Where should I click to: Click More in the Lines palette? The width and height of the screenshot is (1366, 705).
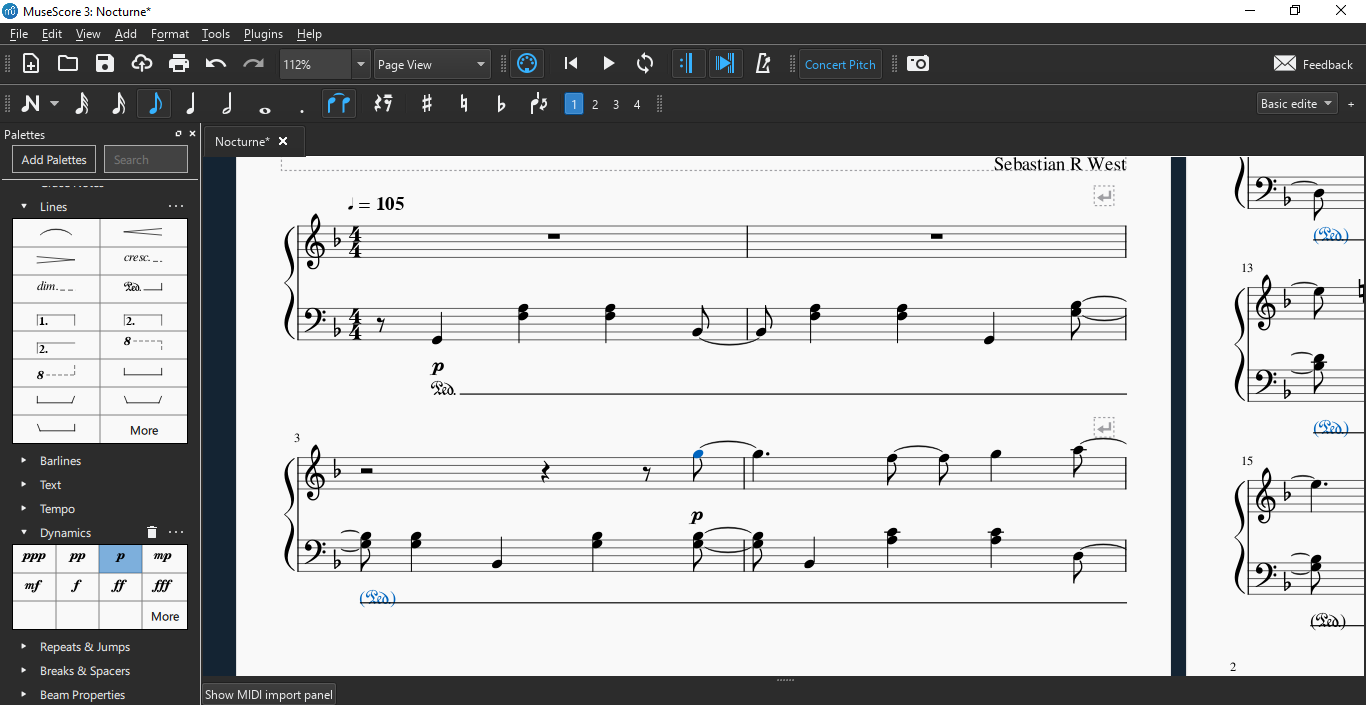[144, 430]
